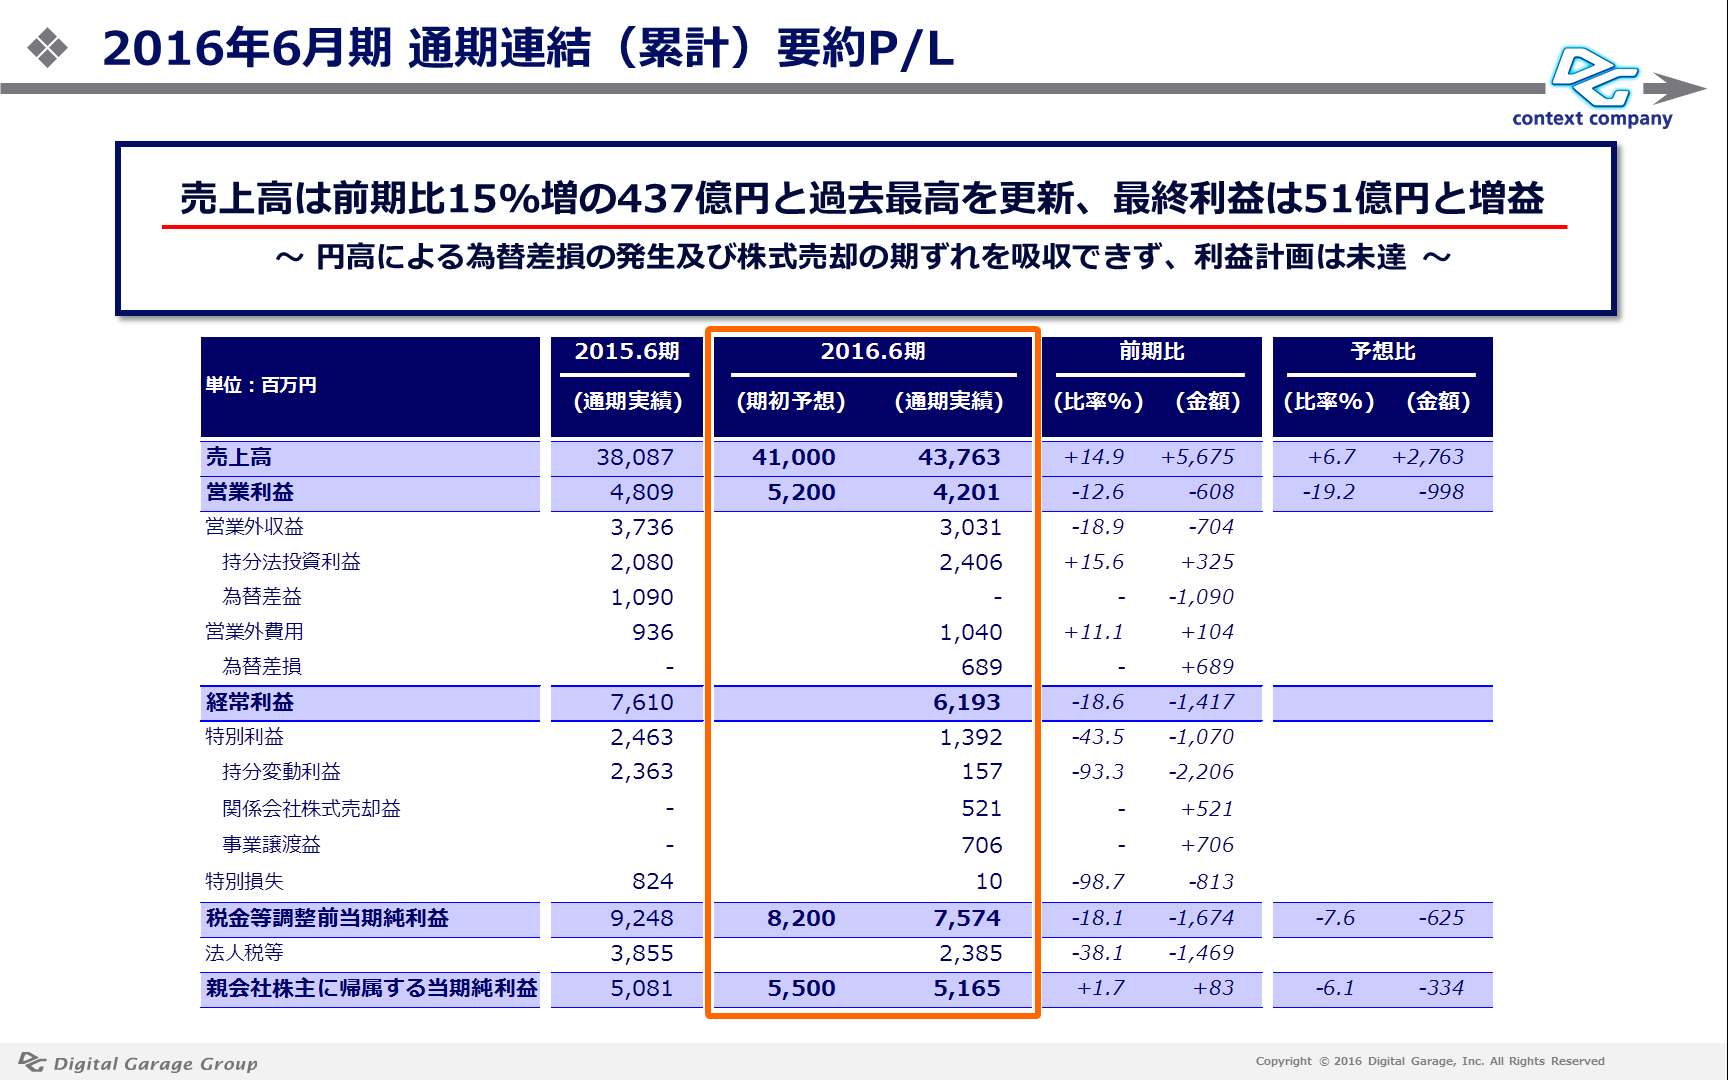Click the 38,087 sales value for 2015.6期
Image resolution: width=1728 pixels, height=1080 pixels.
pyautogui.click(x=635, y=457)
